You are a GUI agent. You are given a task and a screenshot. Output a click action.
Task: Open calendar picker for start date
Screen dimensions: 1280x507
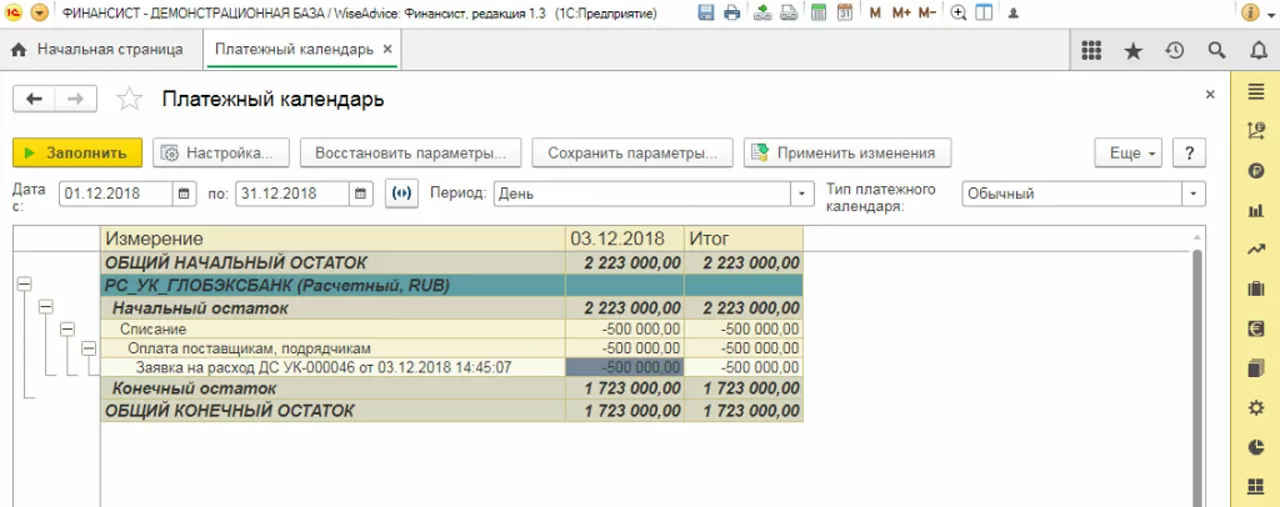click(x=185, y=193)
